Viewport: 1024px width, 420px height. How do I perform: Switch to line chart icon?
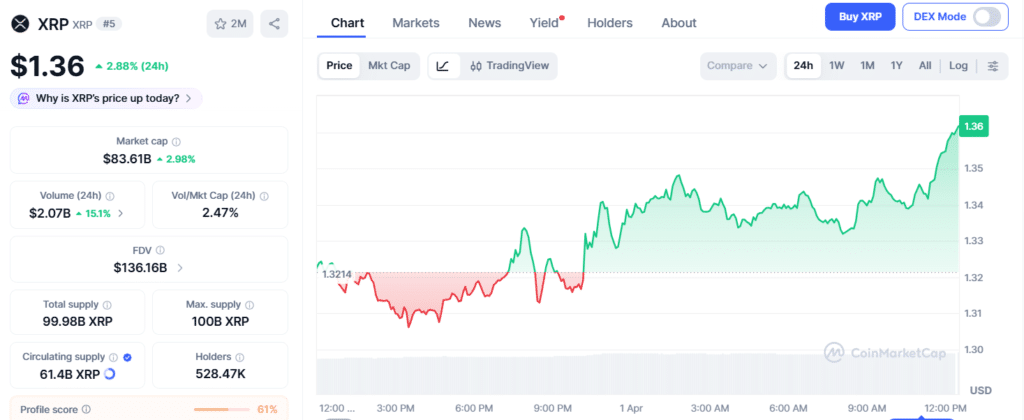click(x=443, y=66)
